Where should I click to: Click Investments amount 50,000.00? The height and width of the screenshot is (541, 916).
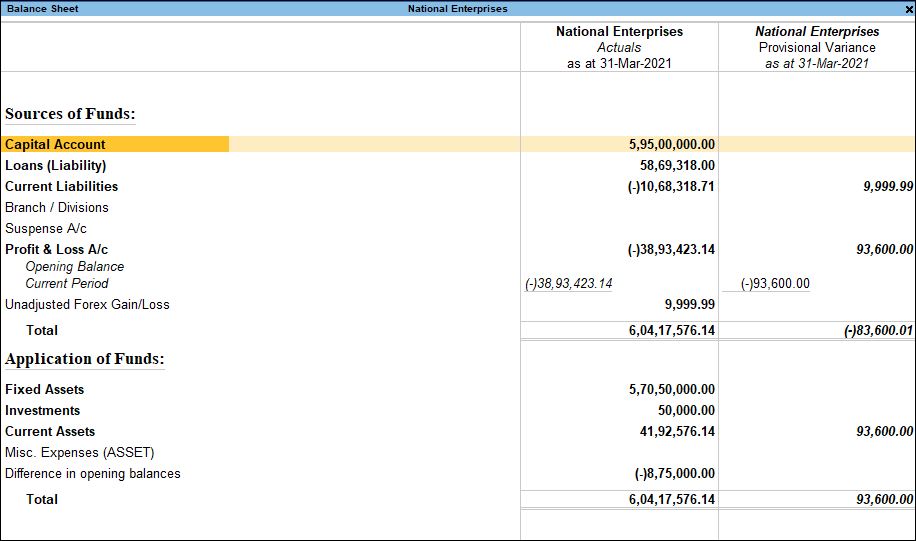(x=686, y=410)
